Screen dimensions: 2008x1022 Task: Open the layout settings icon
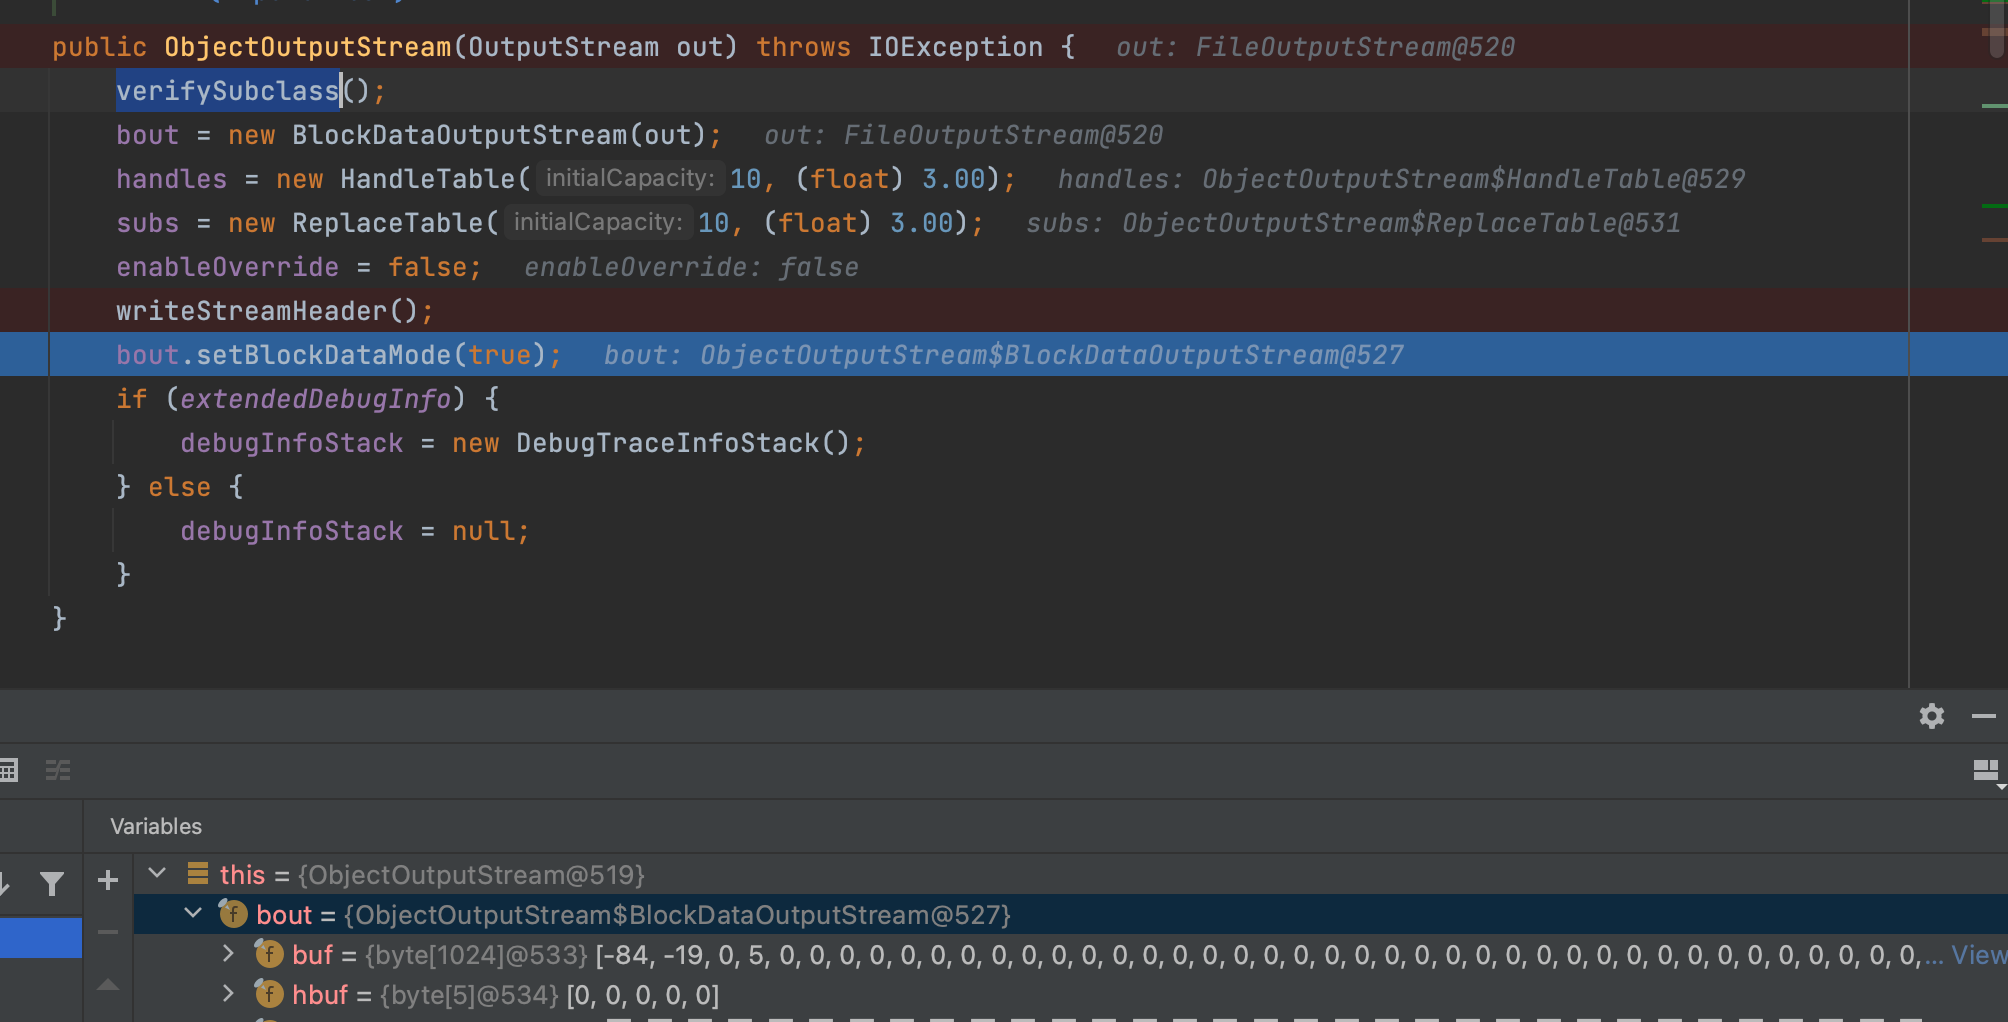tap(1987, 771)
